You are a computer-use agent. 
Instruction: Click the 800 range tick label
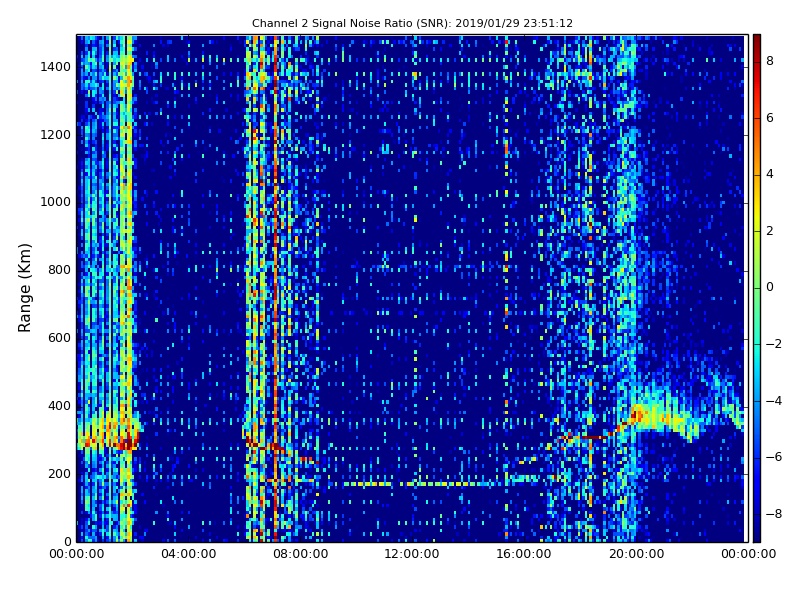point(60,270)
